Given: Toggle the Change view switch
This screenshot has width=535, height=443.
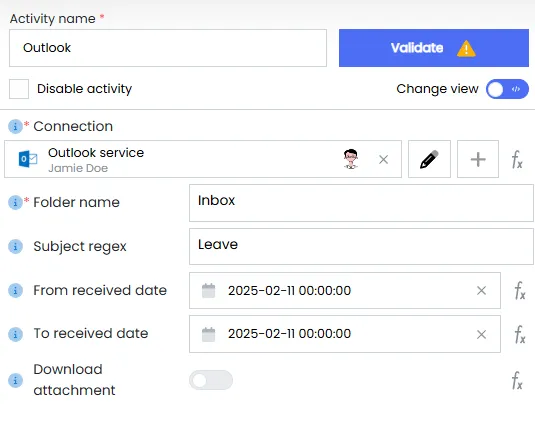Looking at the screenshot, I should (x=507, y=89).
